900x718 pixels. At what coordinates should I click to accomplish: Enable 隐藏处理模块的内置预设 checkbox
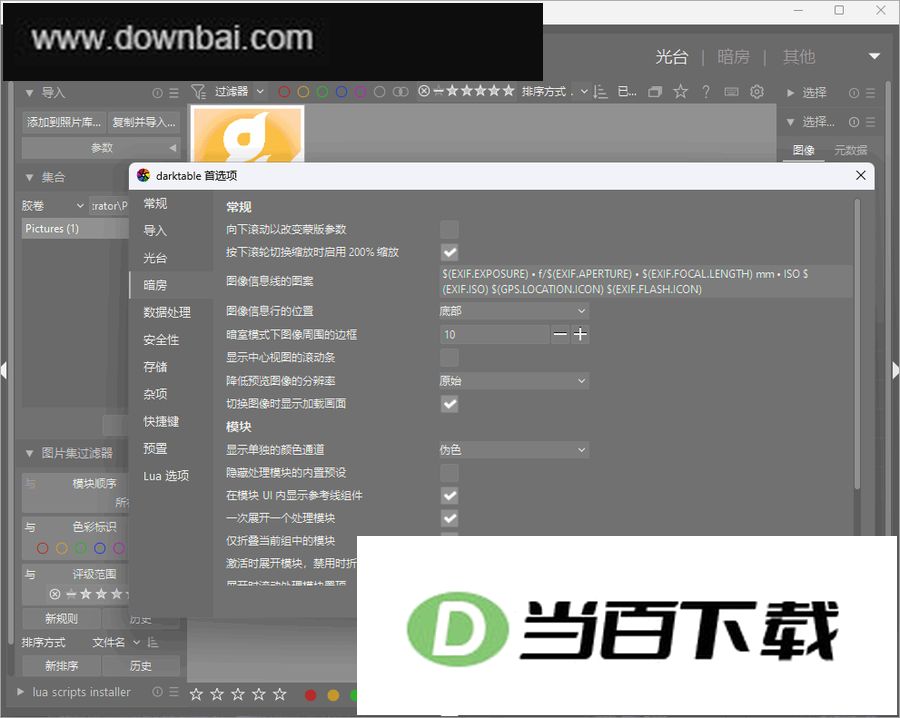(x=449, y=473)
